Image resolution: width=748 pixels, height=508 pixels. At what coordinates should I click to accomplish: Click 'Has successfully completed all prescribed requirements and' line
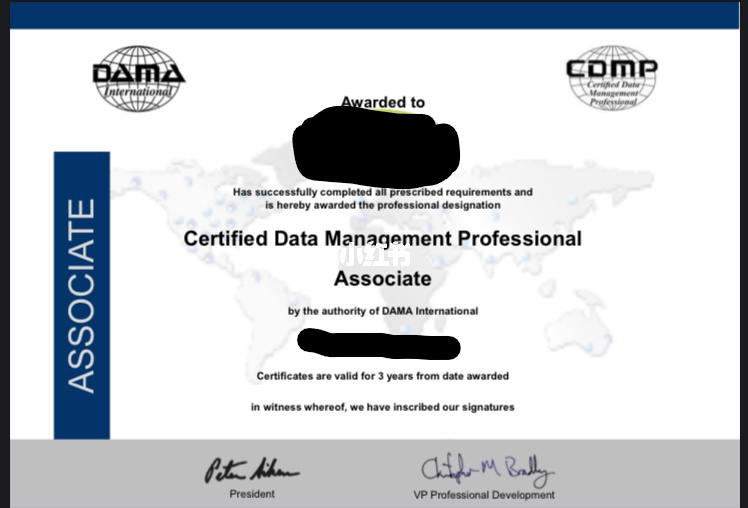(x=383, y=192)
